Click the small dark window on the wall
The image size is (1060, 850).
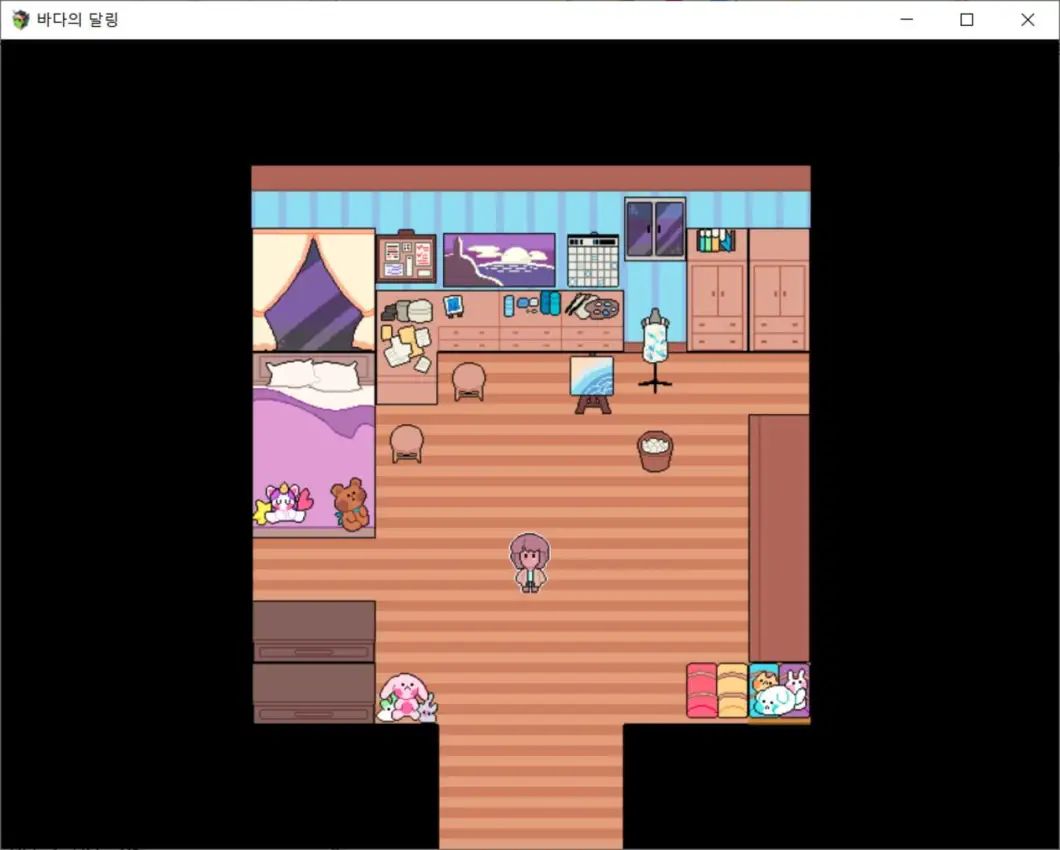click(x=655, y=229)
